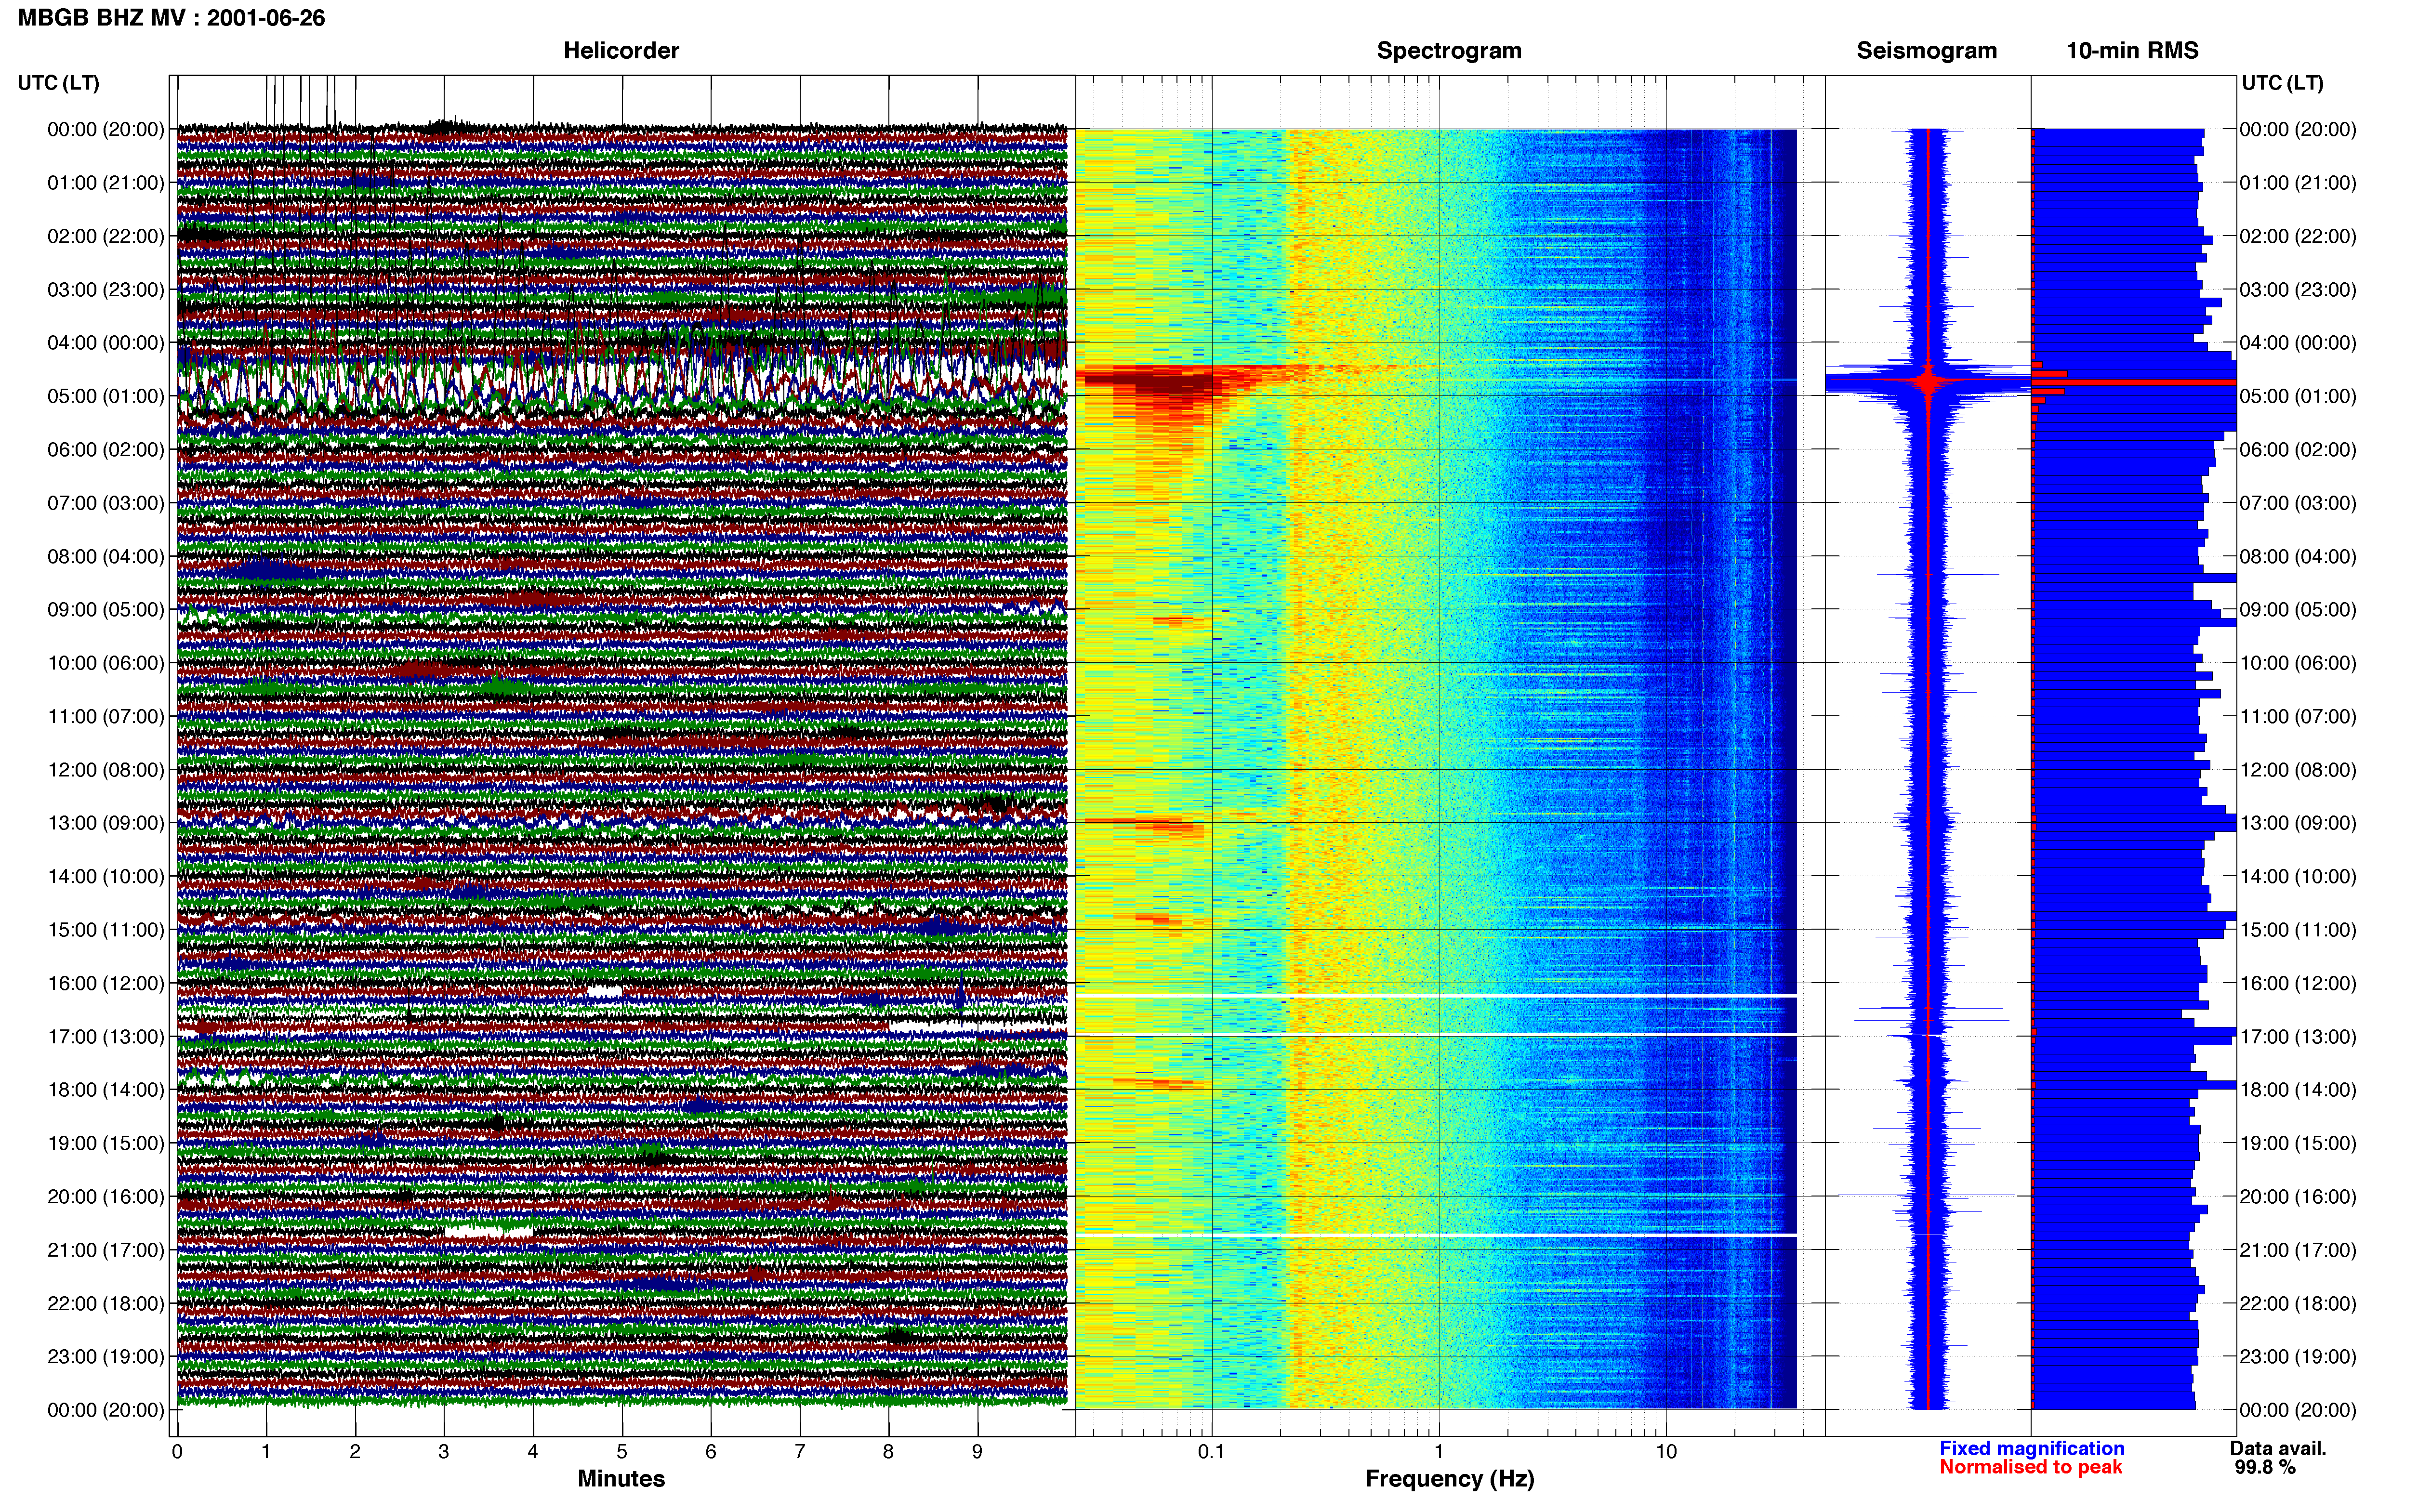The width and height of the screenshot is (2418, 1512).
Task: Click the left 08:00 (04:00) time label
Action: click(x=106, y=556)
